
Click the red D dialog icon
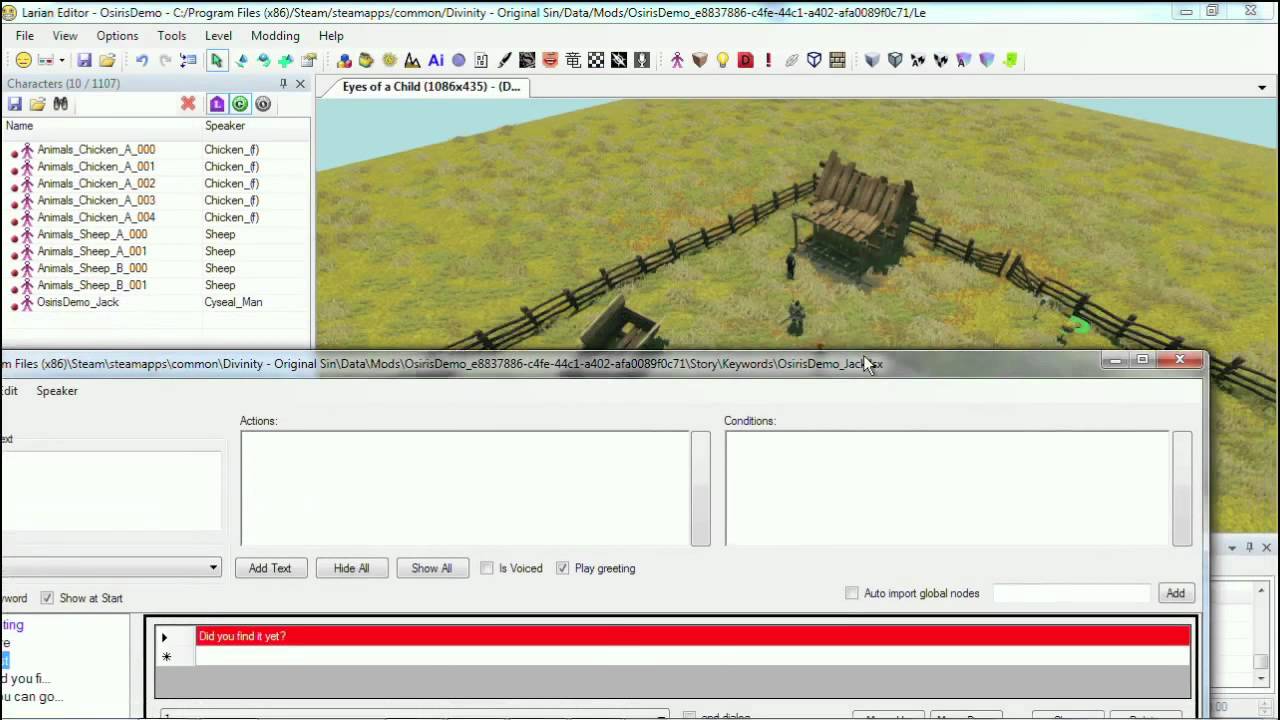click(x=745, y=60)
